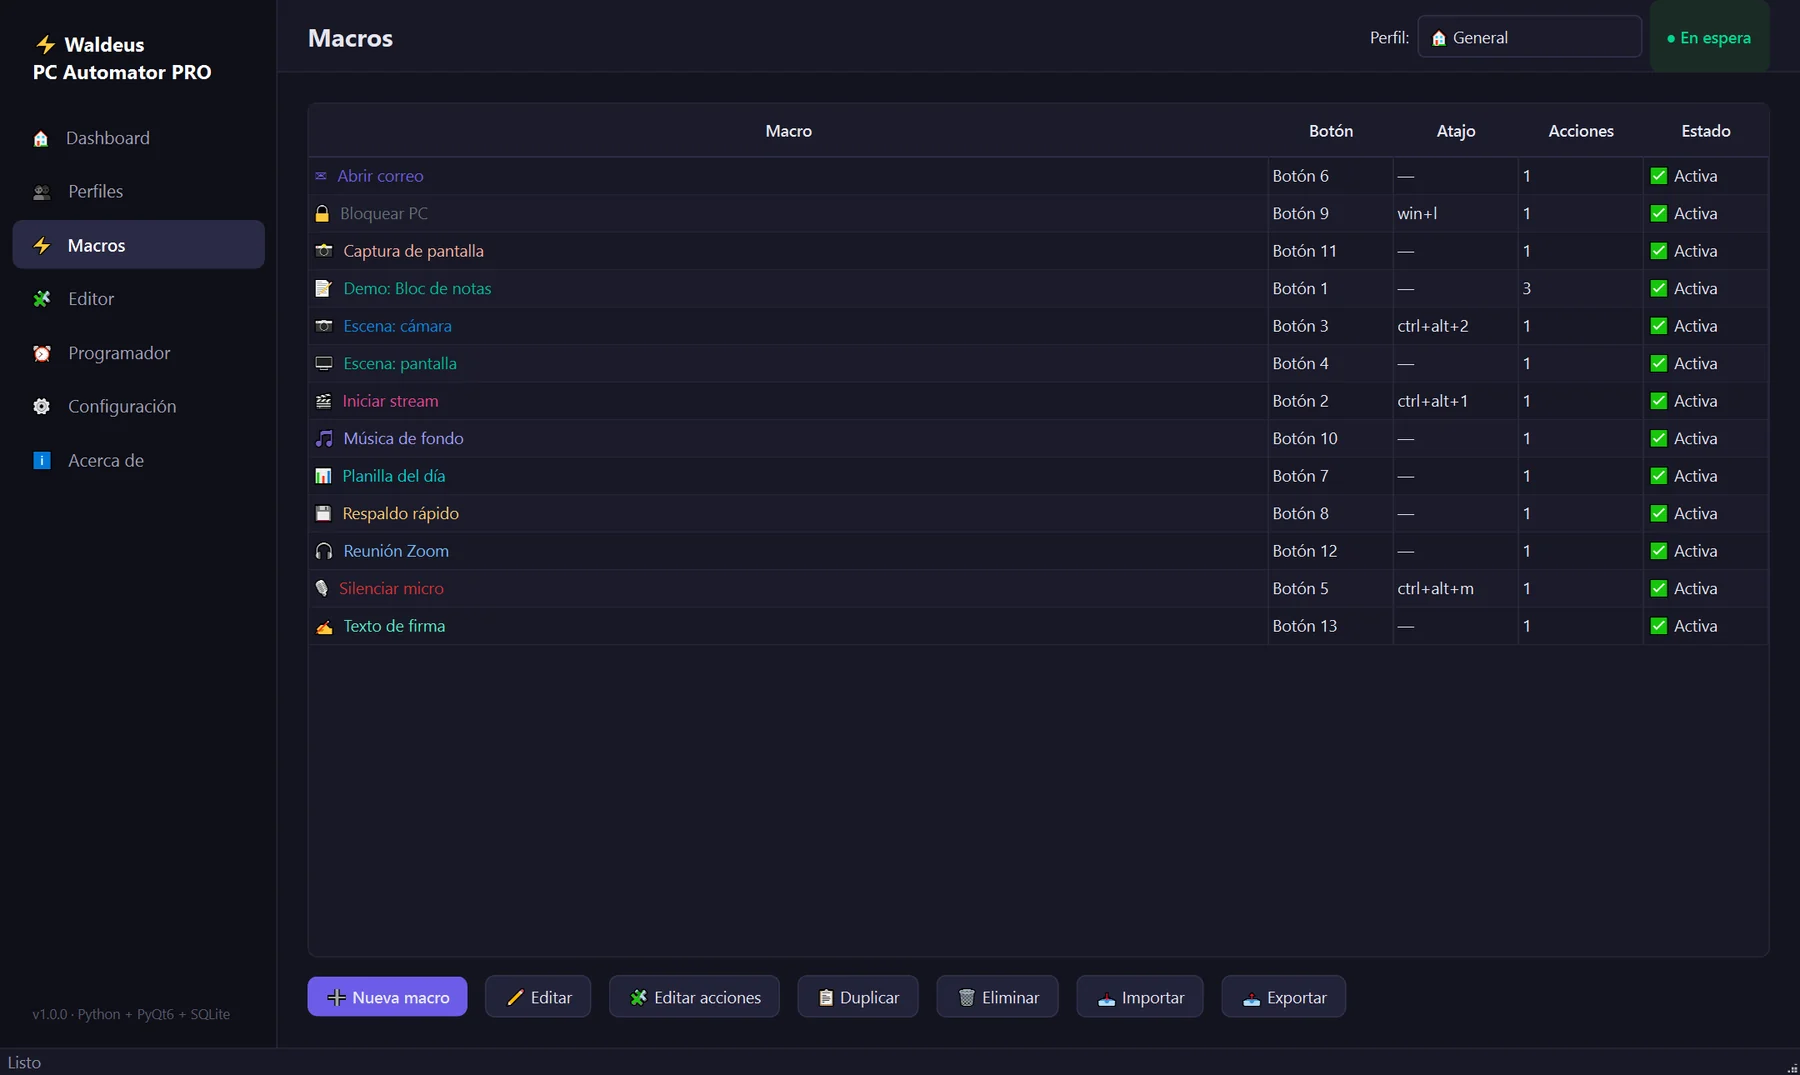Click the En espera status indicator

coord(1709,38)
